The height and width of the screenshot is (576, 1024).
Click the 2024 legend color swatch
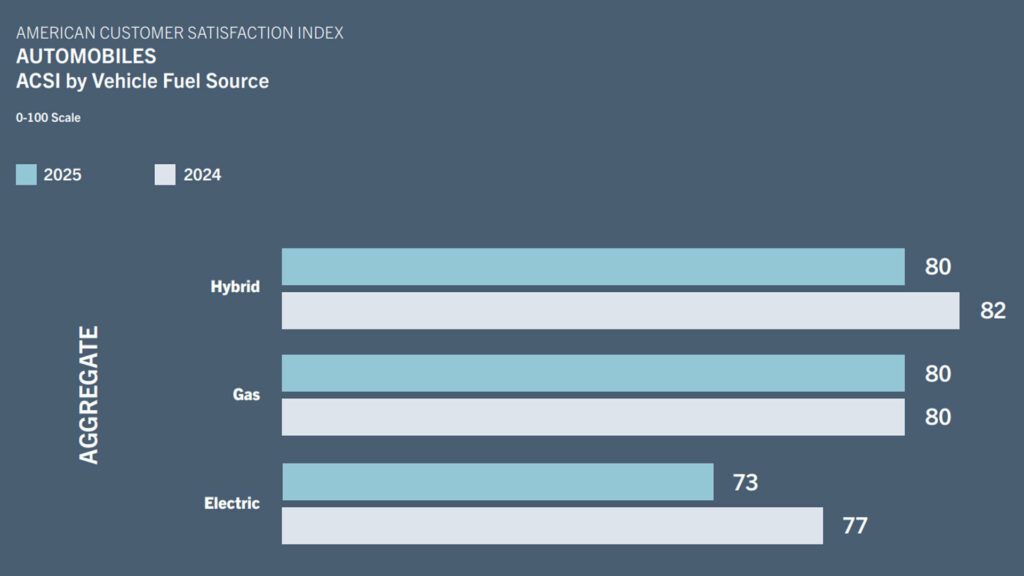click(165, 175)
